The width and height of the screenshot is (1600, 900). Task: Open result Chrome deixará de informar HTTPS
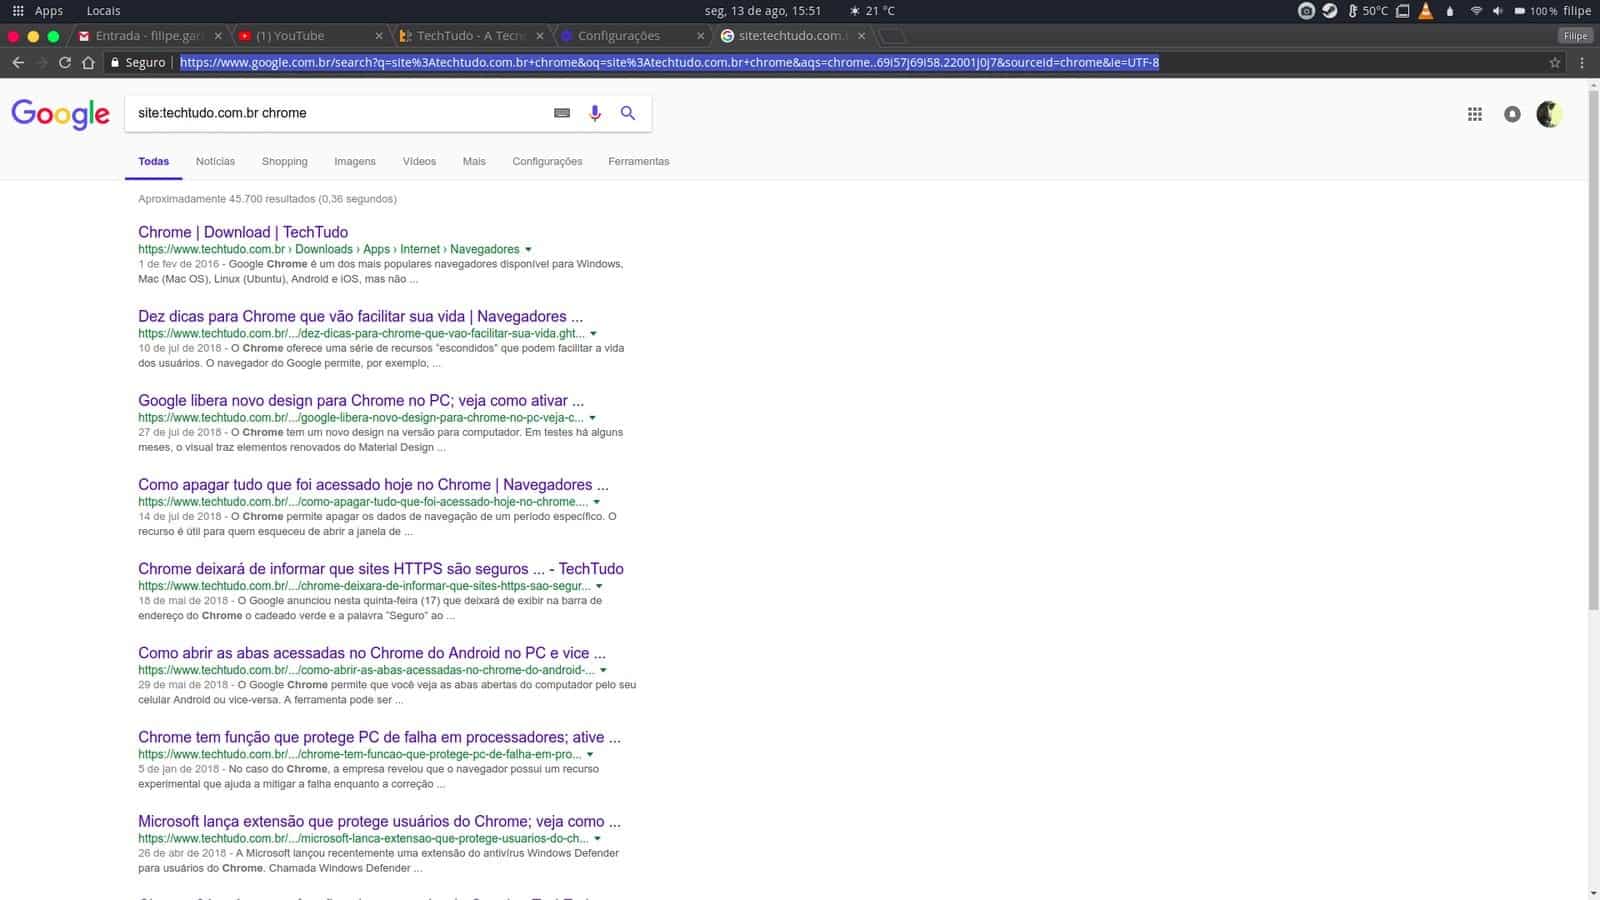(381, 569)
